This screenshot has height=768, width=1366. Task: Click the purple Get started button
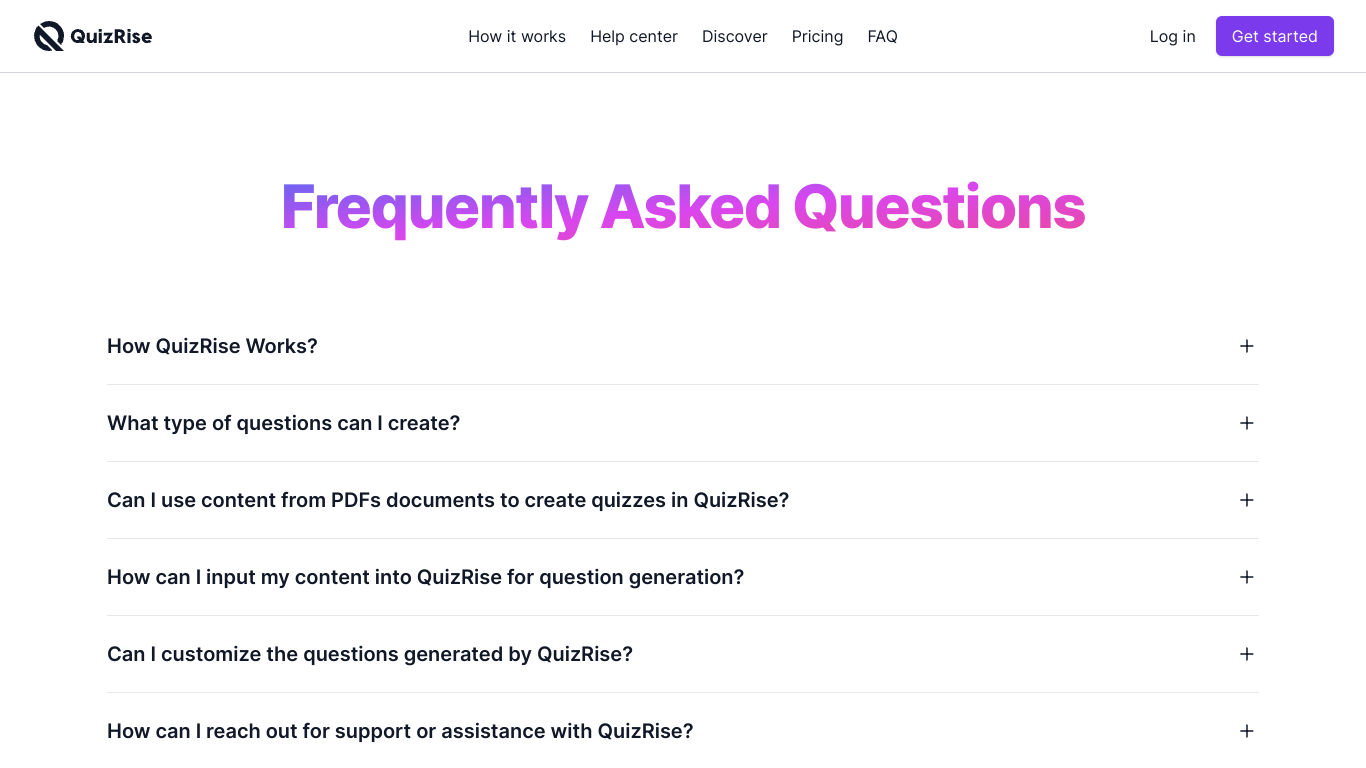pos(1275,36)
